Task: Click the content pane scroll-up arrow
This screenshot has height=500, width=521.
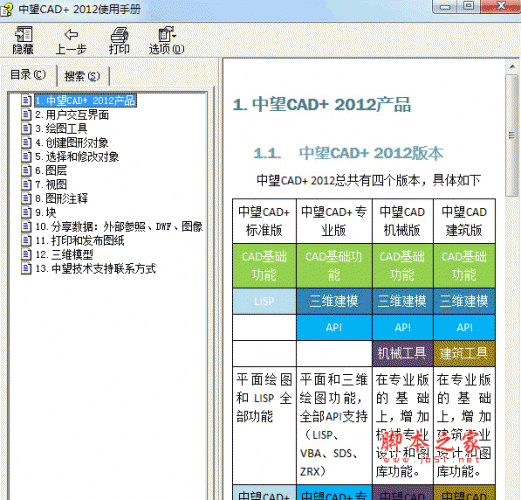Action: coord(512,67)
